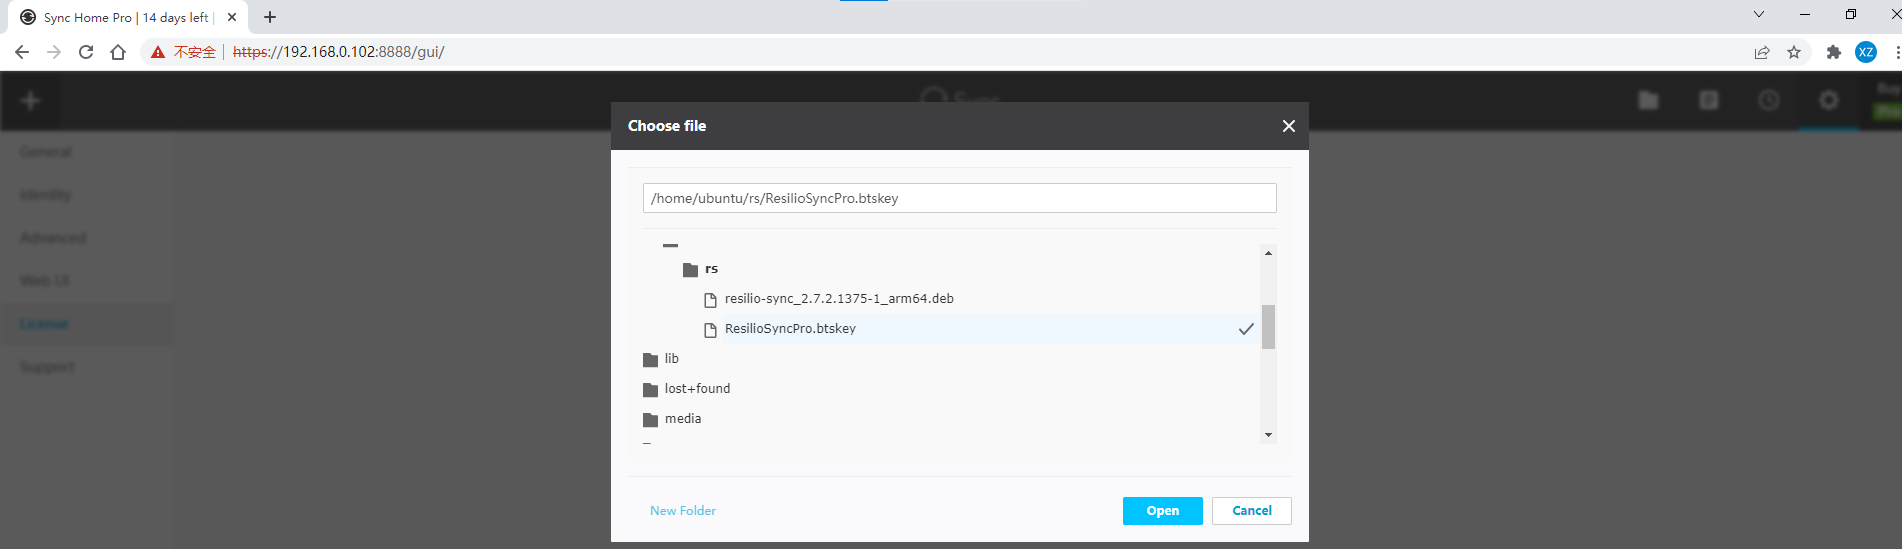Click the New Folder link
Image resolution: width=1902 pixels, height=549 pixels.
click(x=683, y=511)
